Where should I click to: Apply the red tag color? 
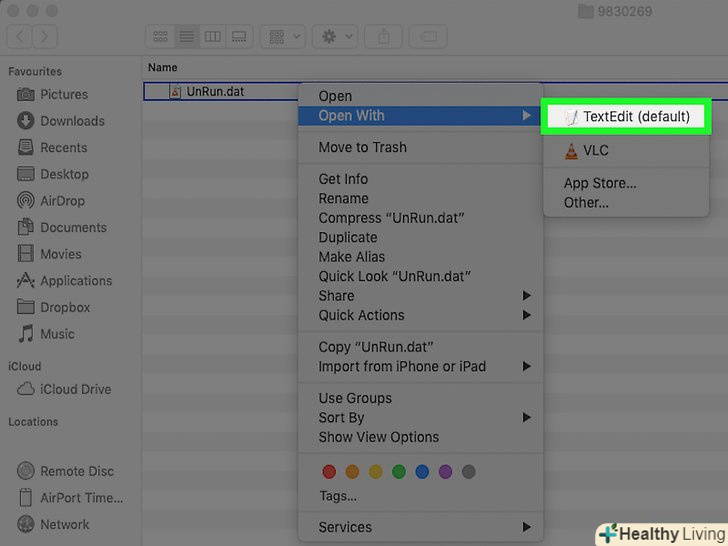(329, 472)
